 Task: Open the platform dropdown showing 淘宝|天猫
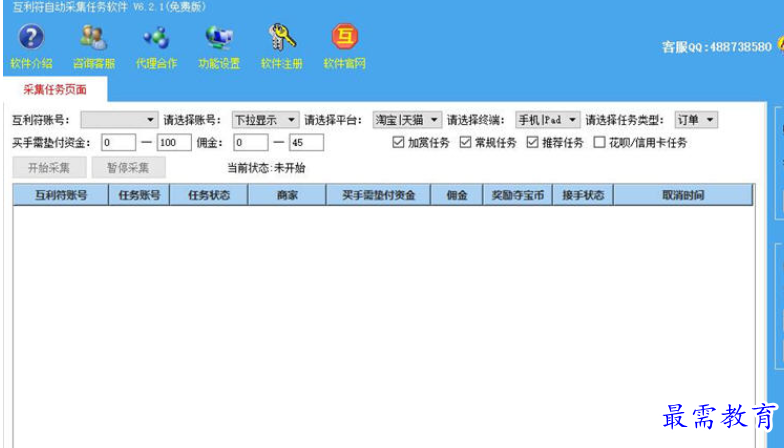(407, 120)
